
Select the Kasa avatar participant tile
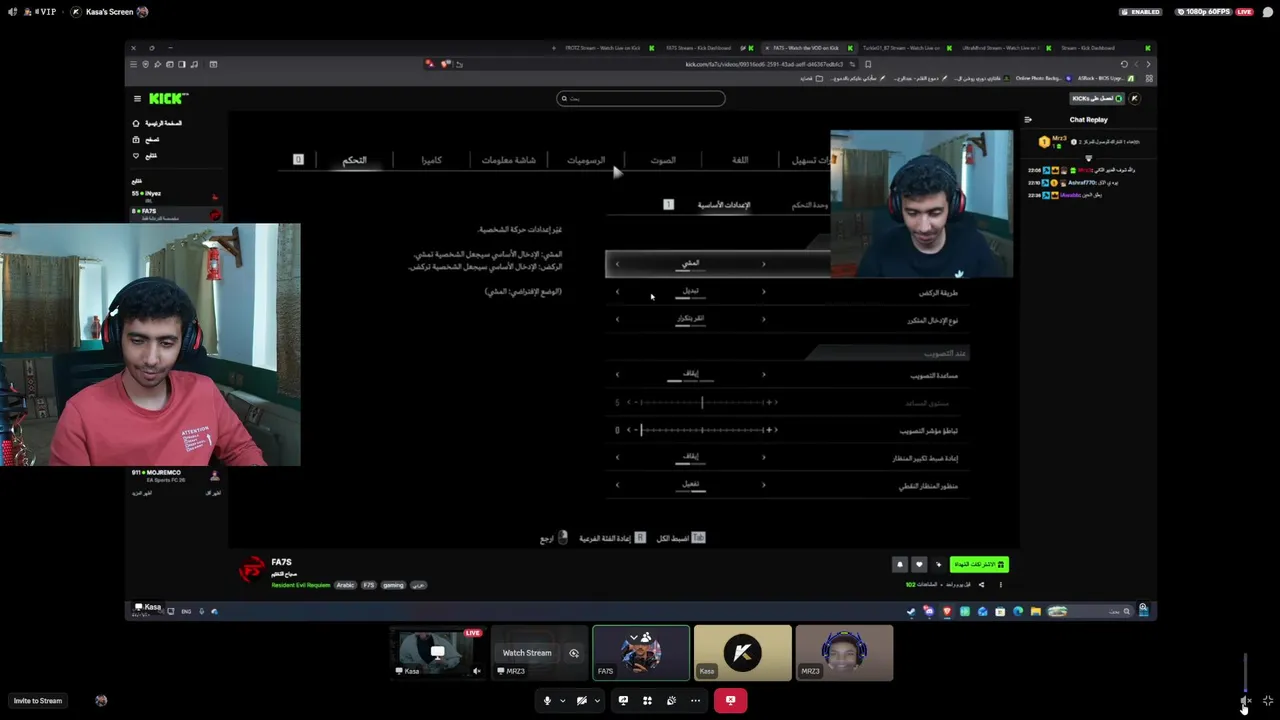coord(743,653)
